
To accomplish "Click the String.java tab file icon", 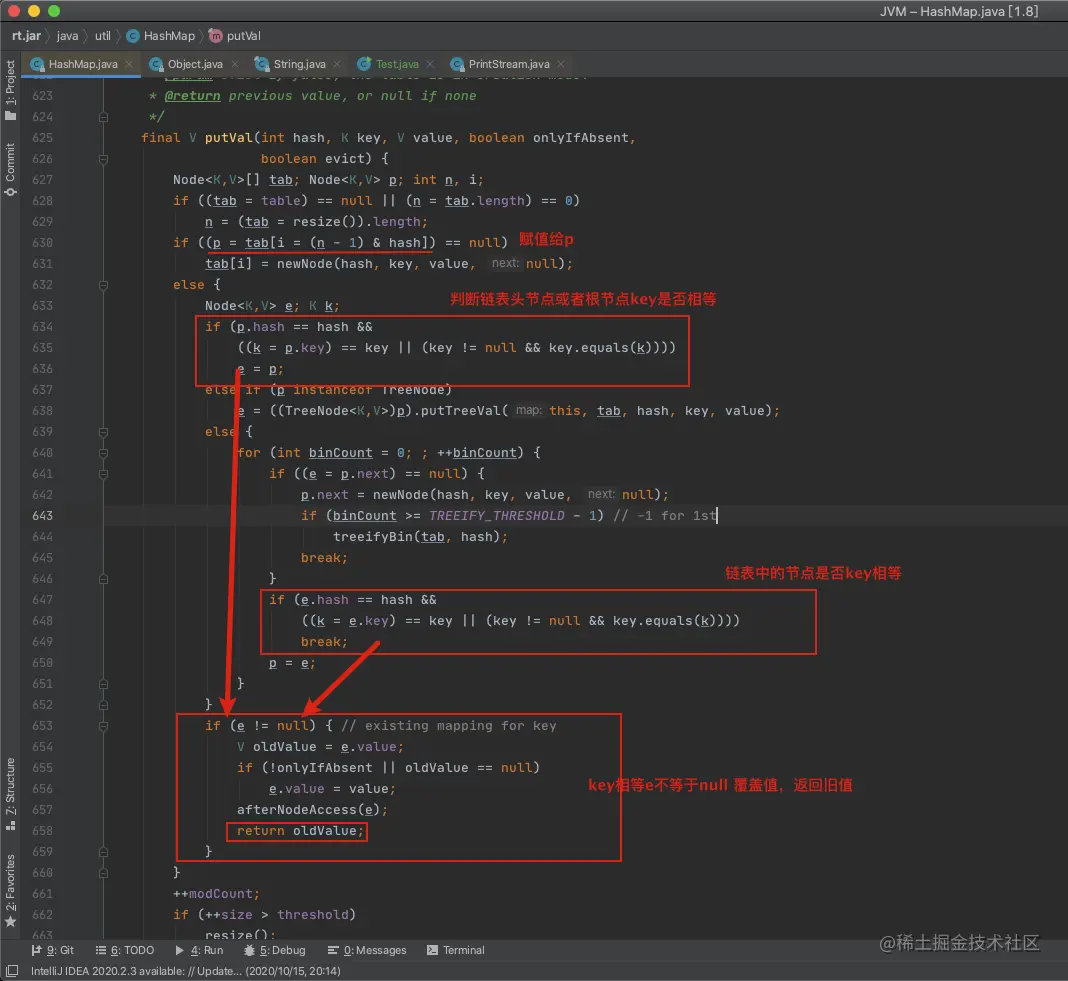I will click(x=262, y=64).
